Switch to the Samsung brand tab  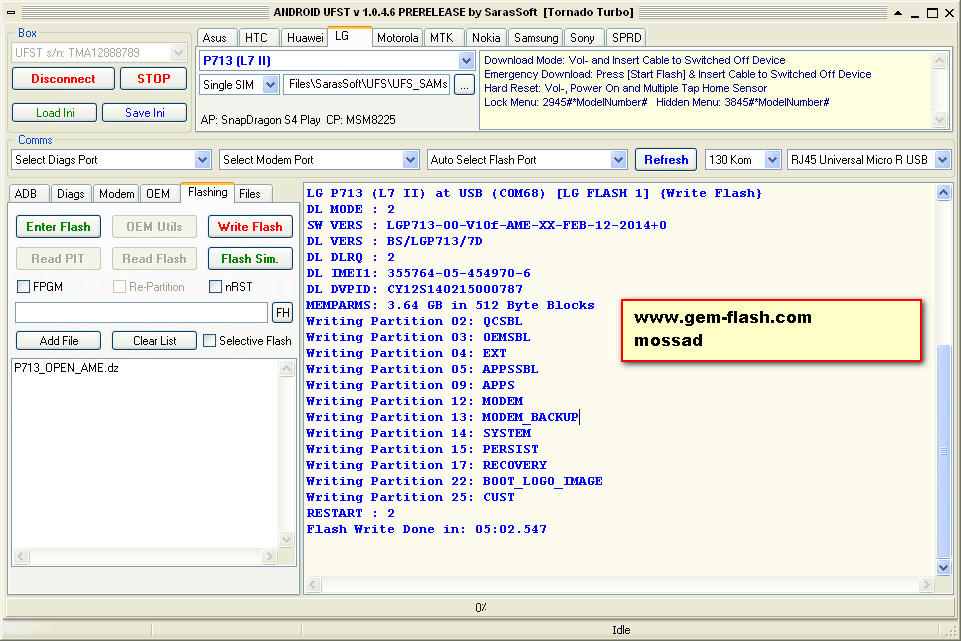coord(536,38)
